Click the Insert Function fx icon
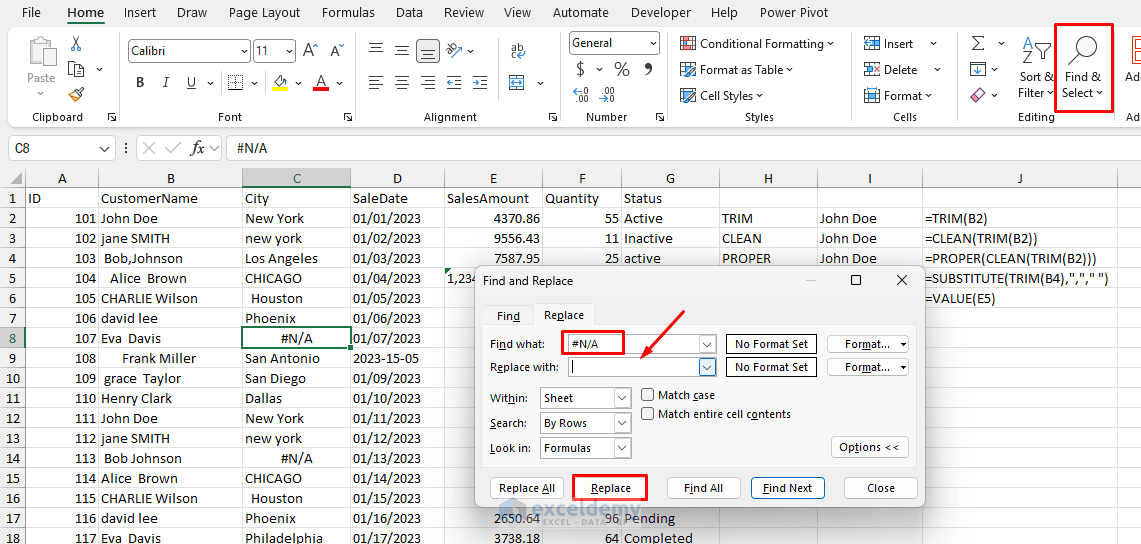The height and width of the screenshot is (544, 1141). 197,148
